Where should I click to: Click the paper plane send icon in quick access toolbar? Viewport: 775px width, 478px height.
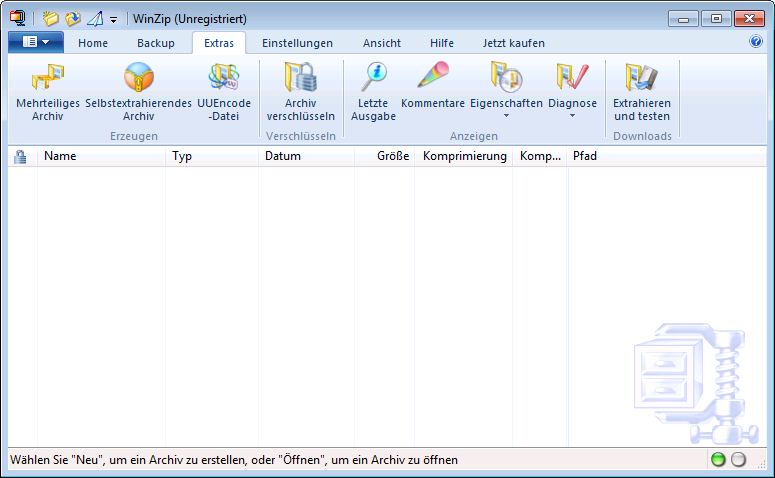(x=95, y=19)
